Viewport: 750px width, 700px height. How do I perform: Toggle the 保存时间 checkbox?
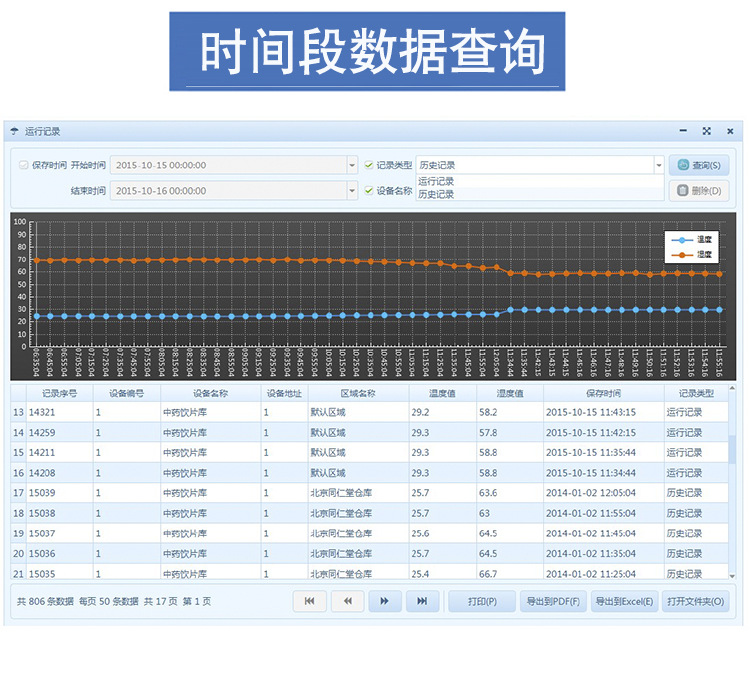(24, 165)
